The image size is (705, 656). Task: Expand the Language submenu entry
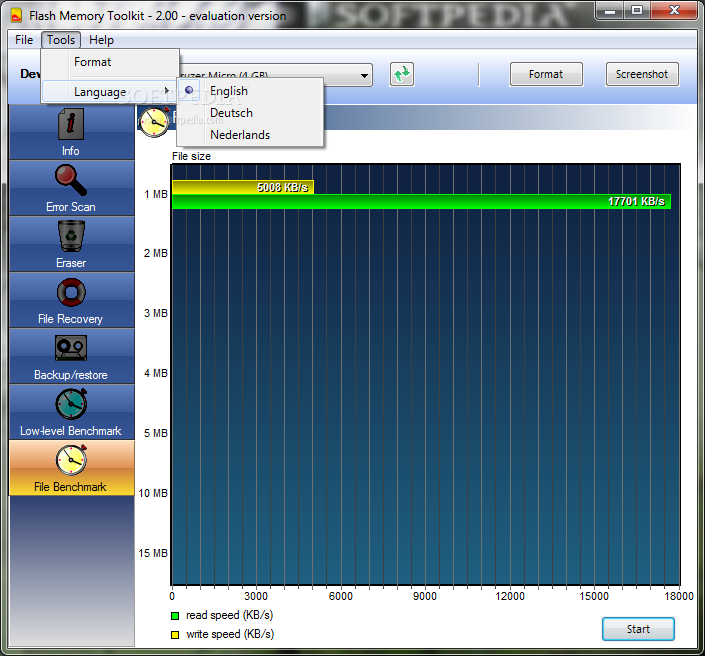pyautogui.click(x=110, y=92)
